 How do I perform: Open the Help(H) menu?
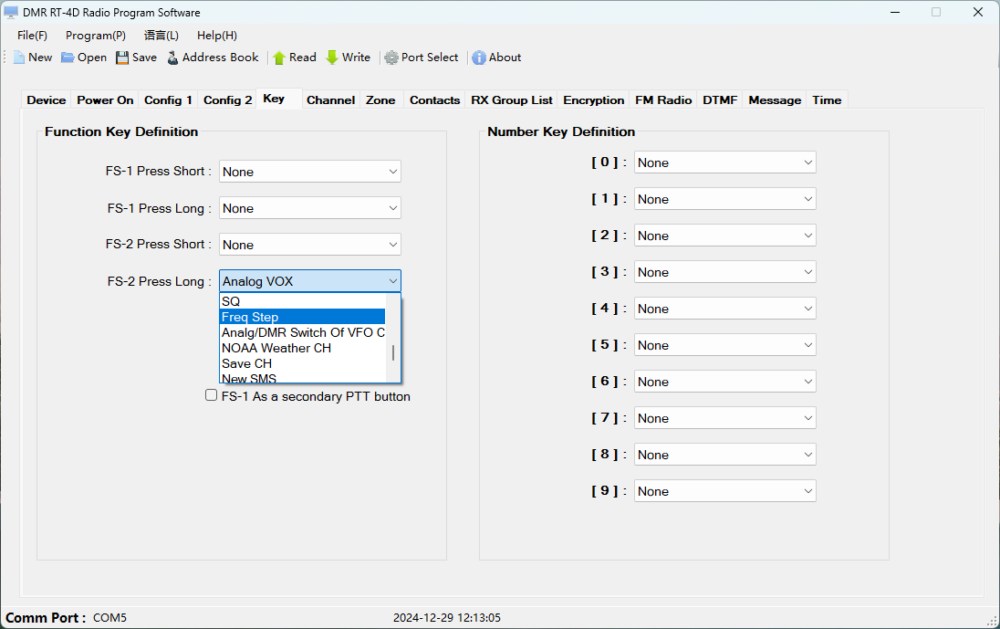pos(217,36)
